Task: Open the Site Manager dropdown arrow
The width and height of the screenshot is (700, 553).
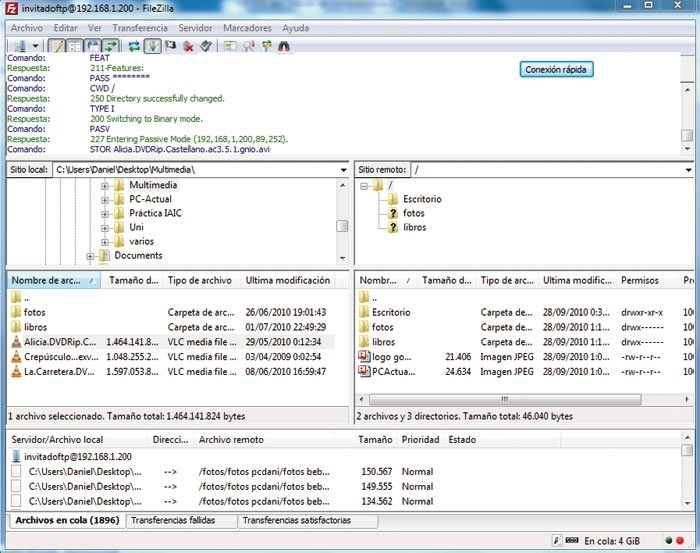Action: [35, 46]
